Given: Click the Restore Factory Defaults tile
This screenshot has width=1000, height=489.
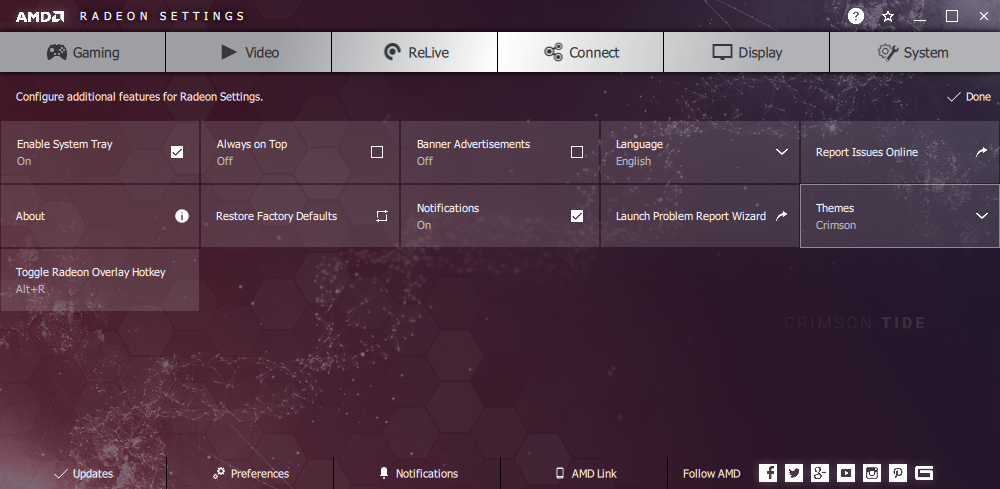Looking at the screenshot, I should click(x=300, y=216).
